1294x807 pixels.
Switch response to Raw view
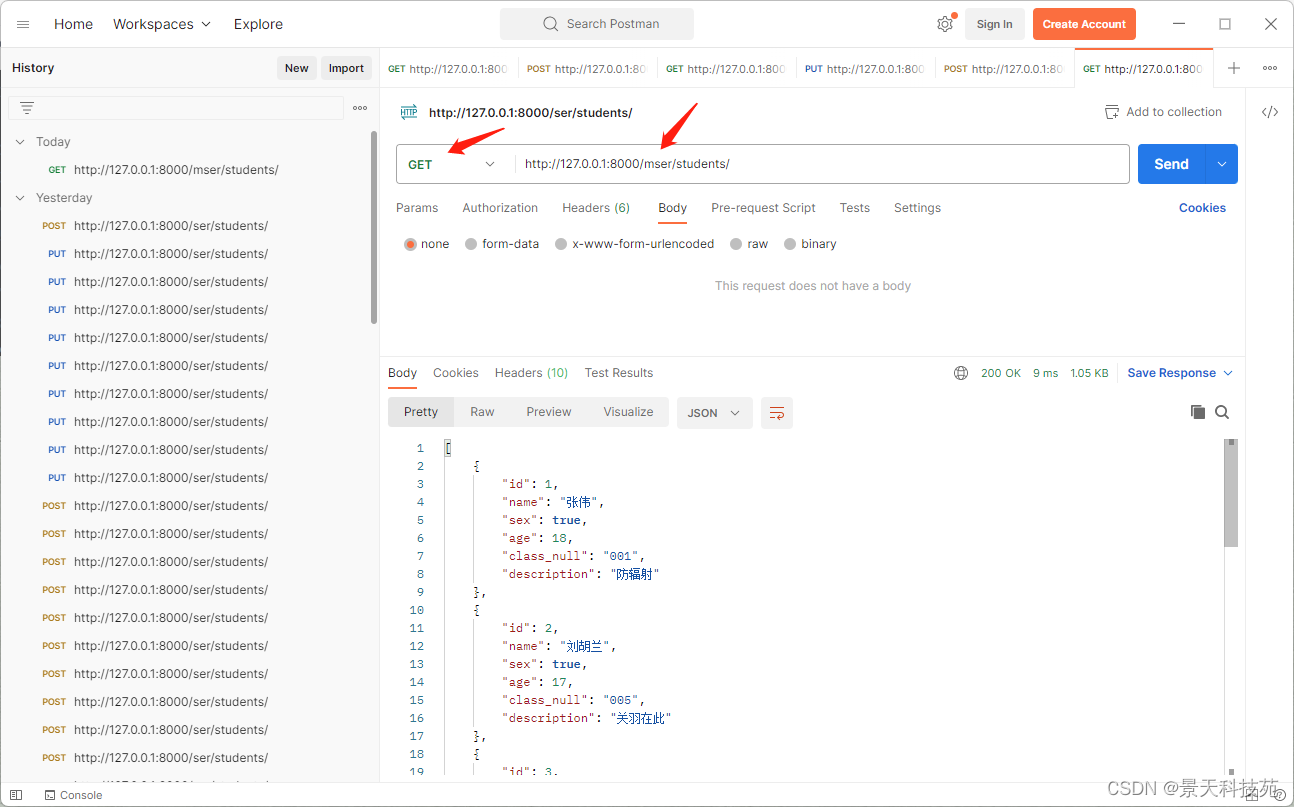(482, 412)
